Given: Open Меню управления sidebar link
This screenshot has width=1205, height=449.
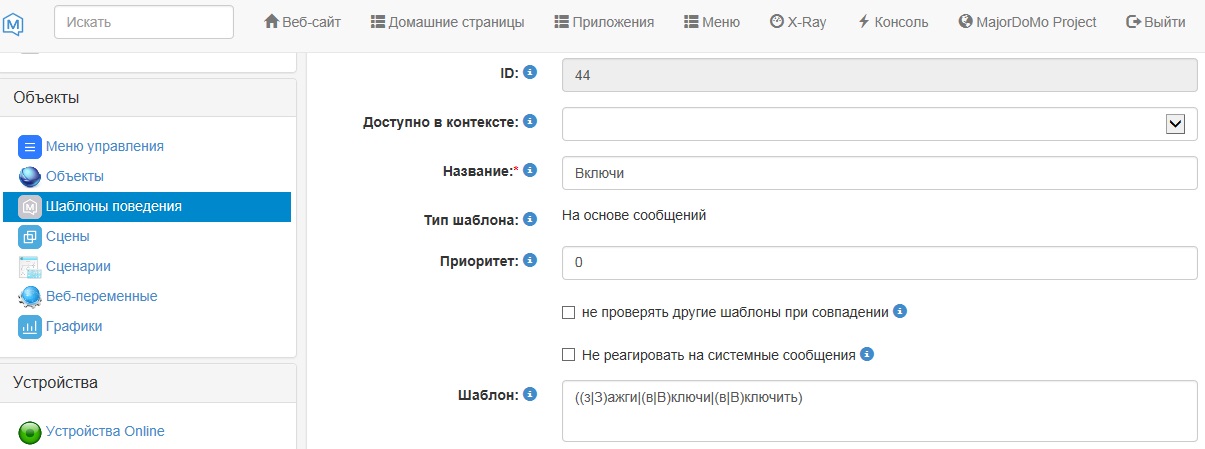Looking at the screenshot, I should tap(105, 146).
